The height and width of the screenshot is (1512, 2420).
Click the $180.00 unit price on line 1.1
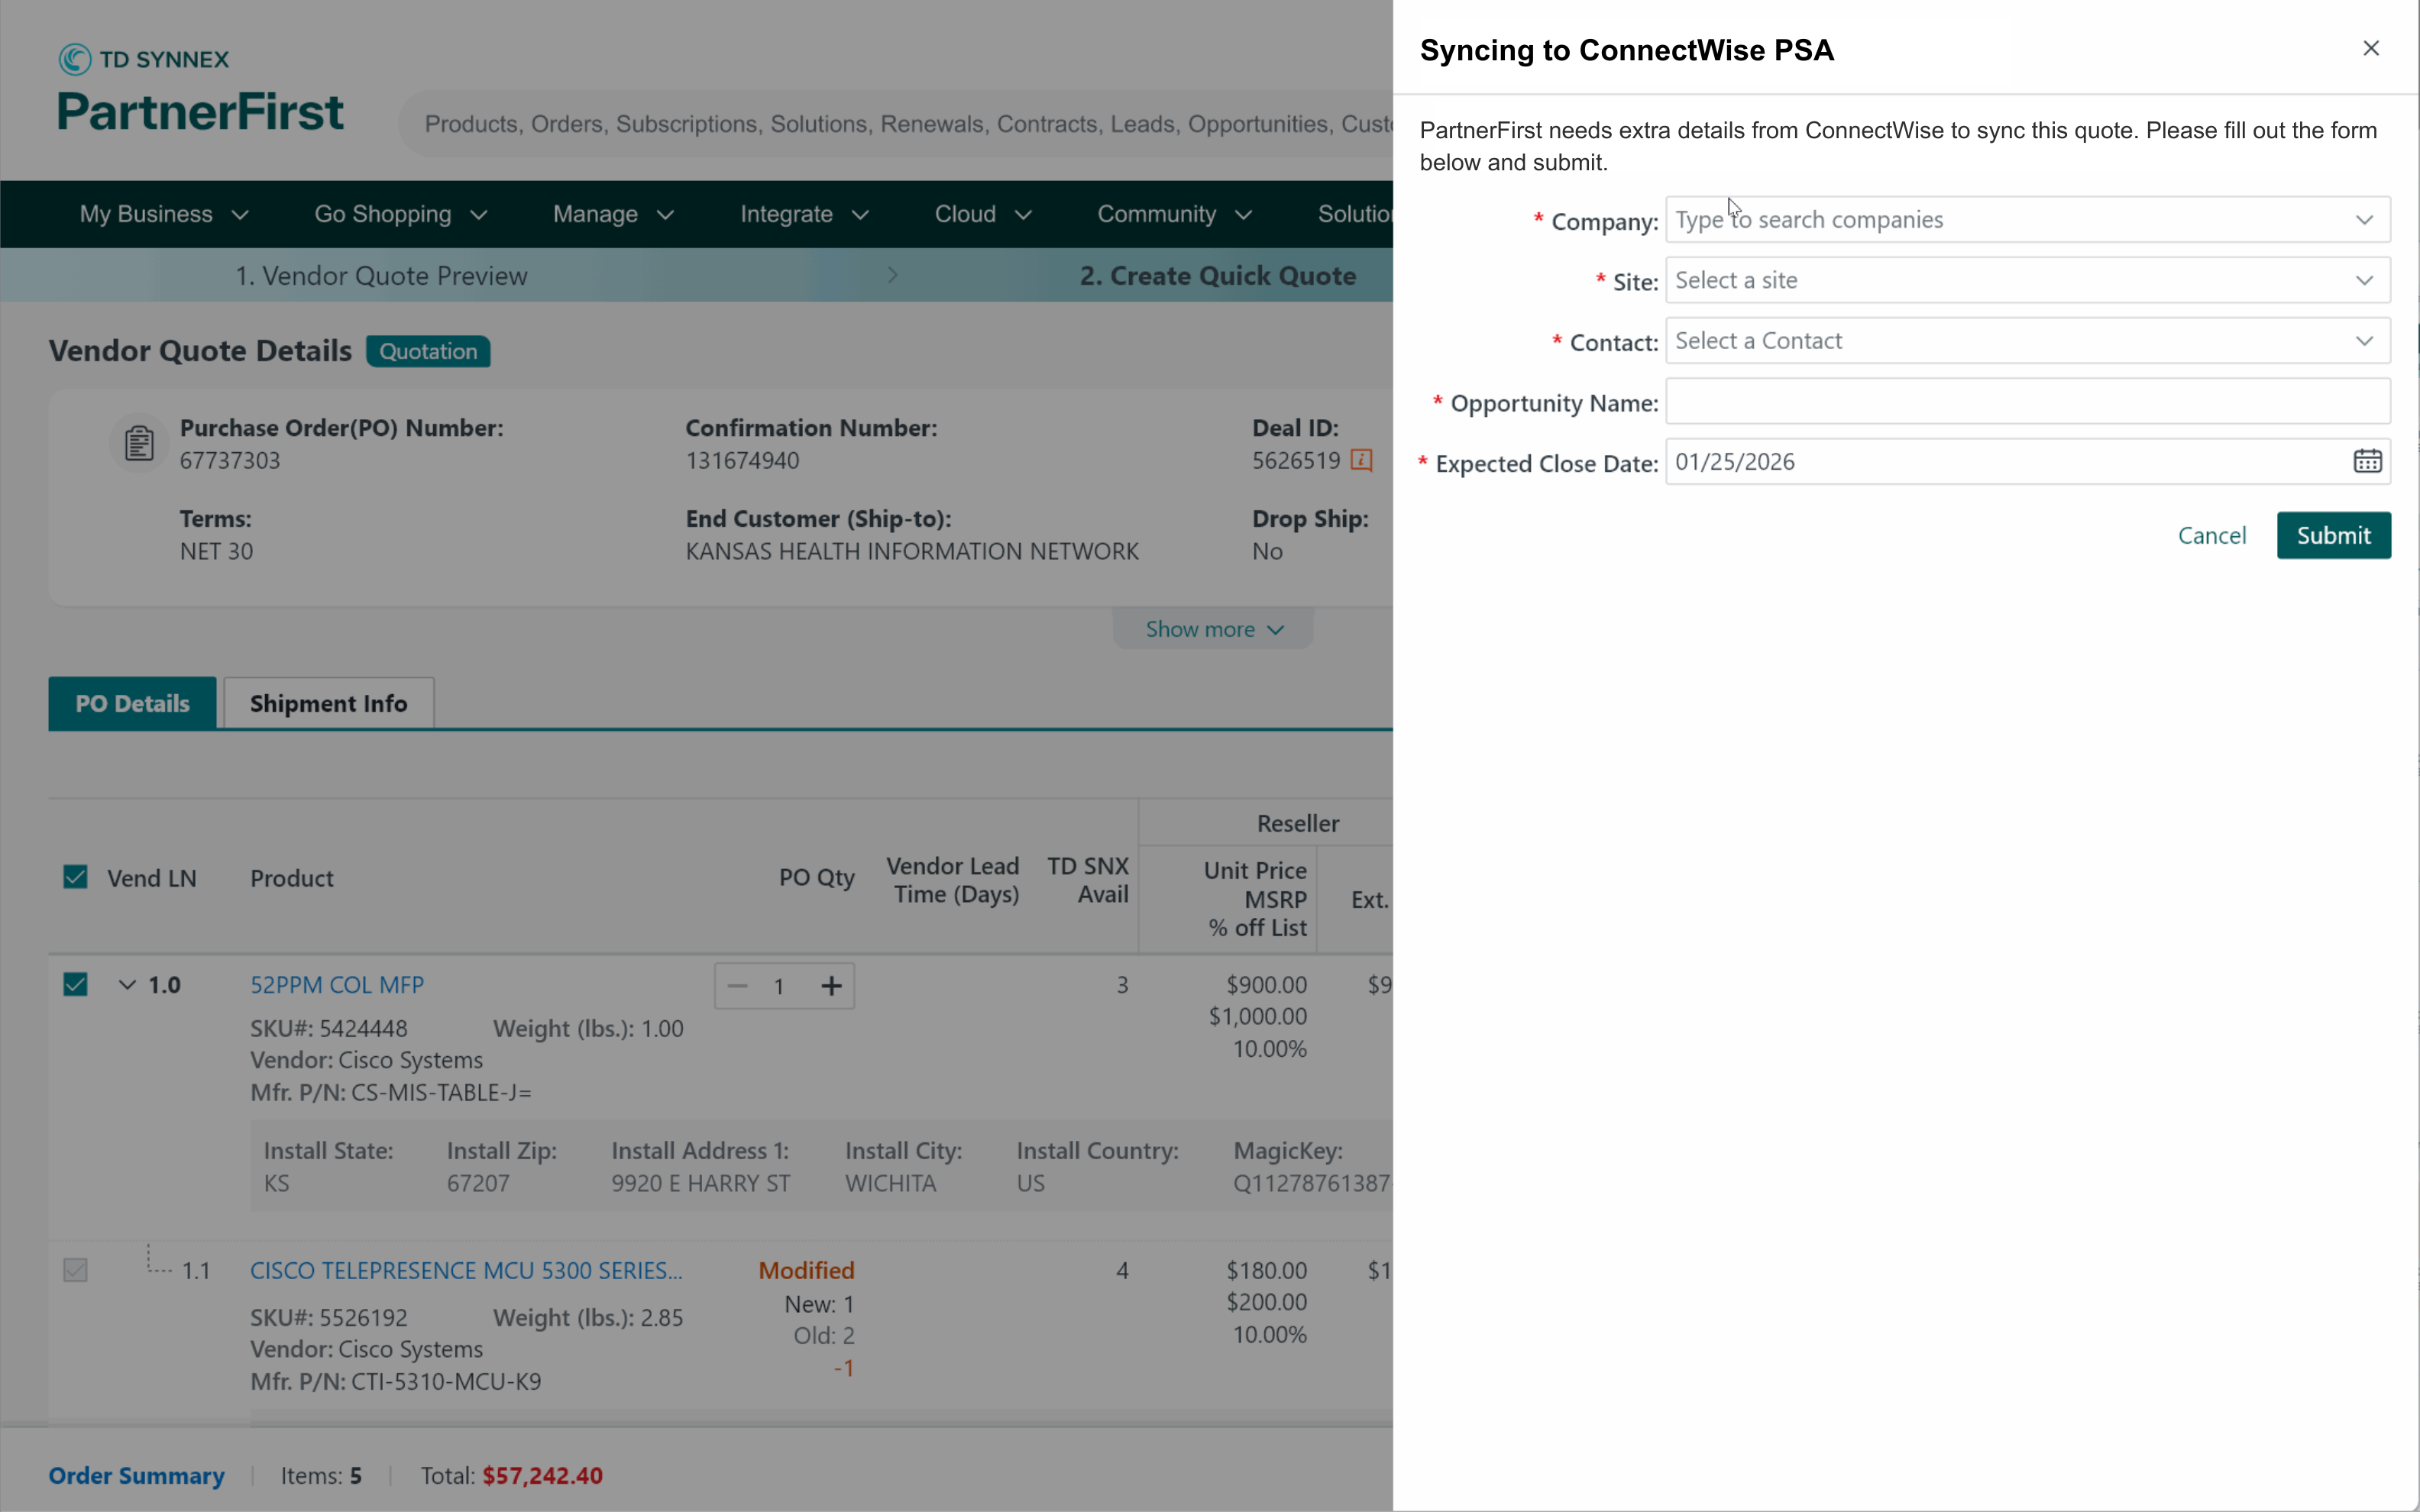(x=1266, y=1270)
